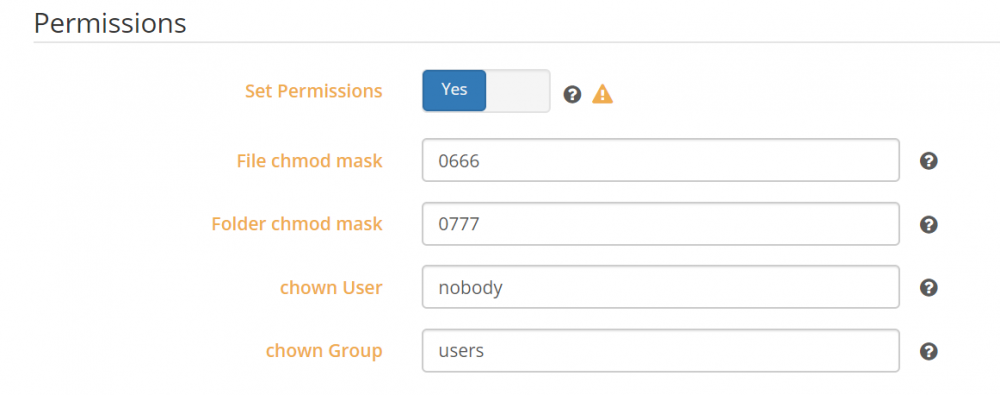This screenshot has height=395, width=1000.
Task: Focus the Folder chmod mask field
Action: click(x=661, y=224)
